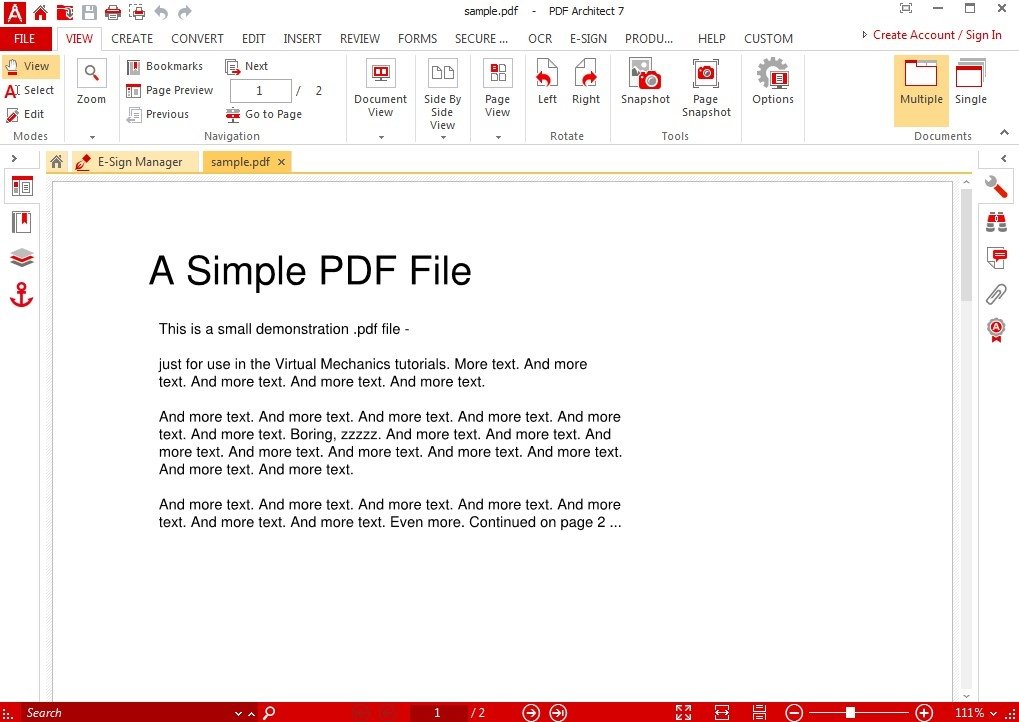The image size is (1019, 722).
Task: Go to the Previous page
Action: 158,114
